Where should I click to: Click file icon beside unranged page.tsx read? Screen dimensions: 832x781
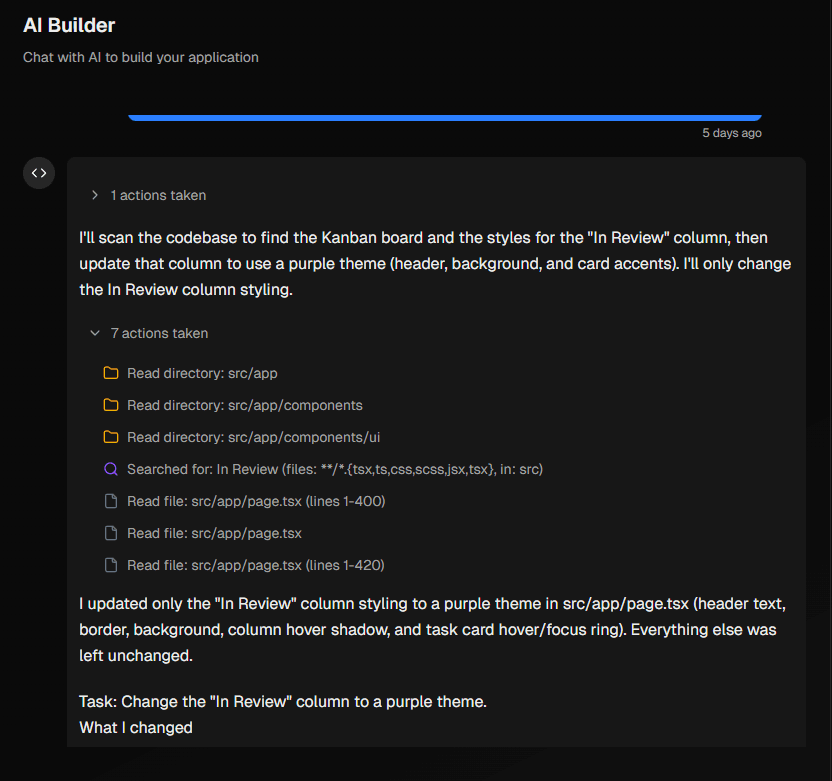click(x=111, y=533)
